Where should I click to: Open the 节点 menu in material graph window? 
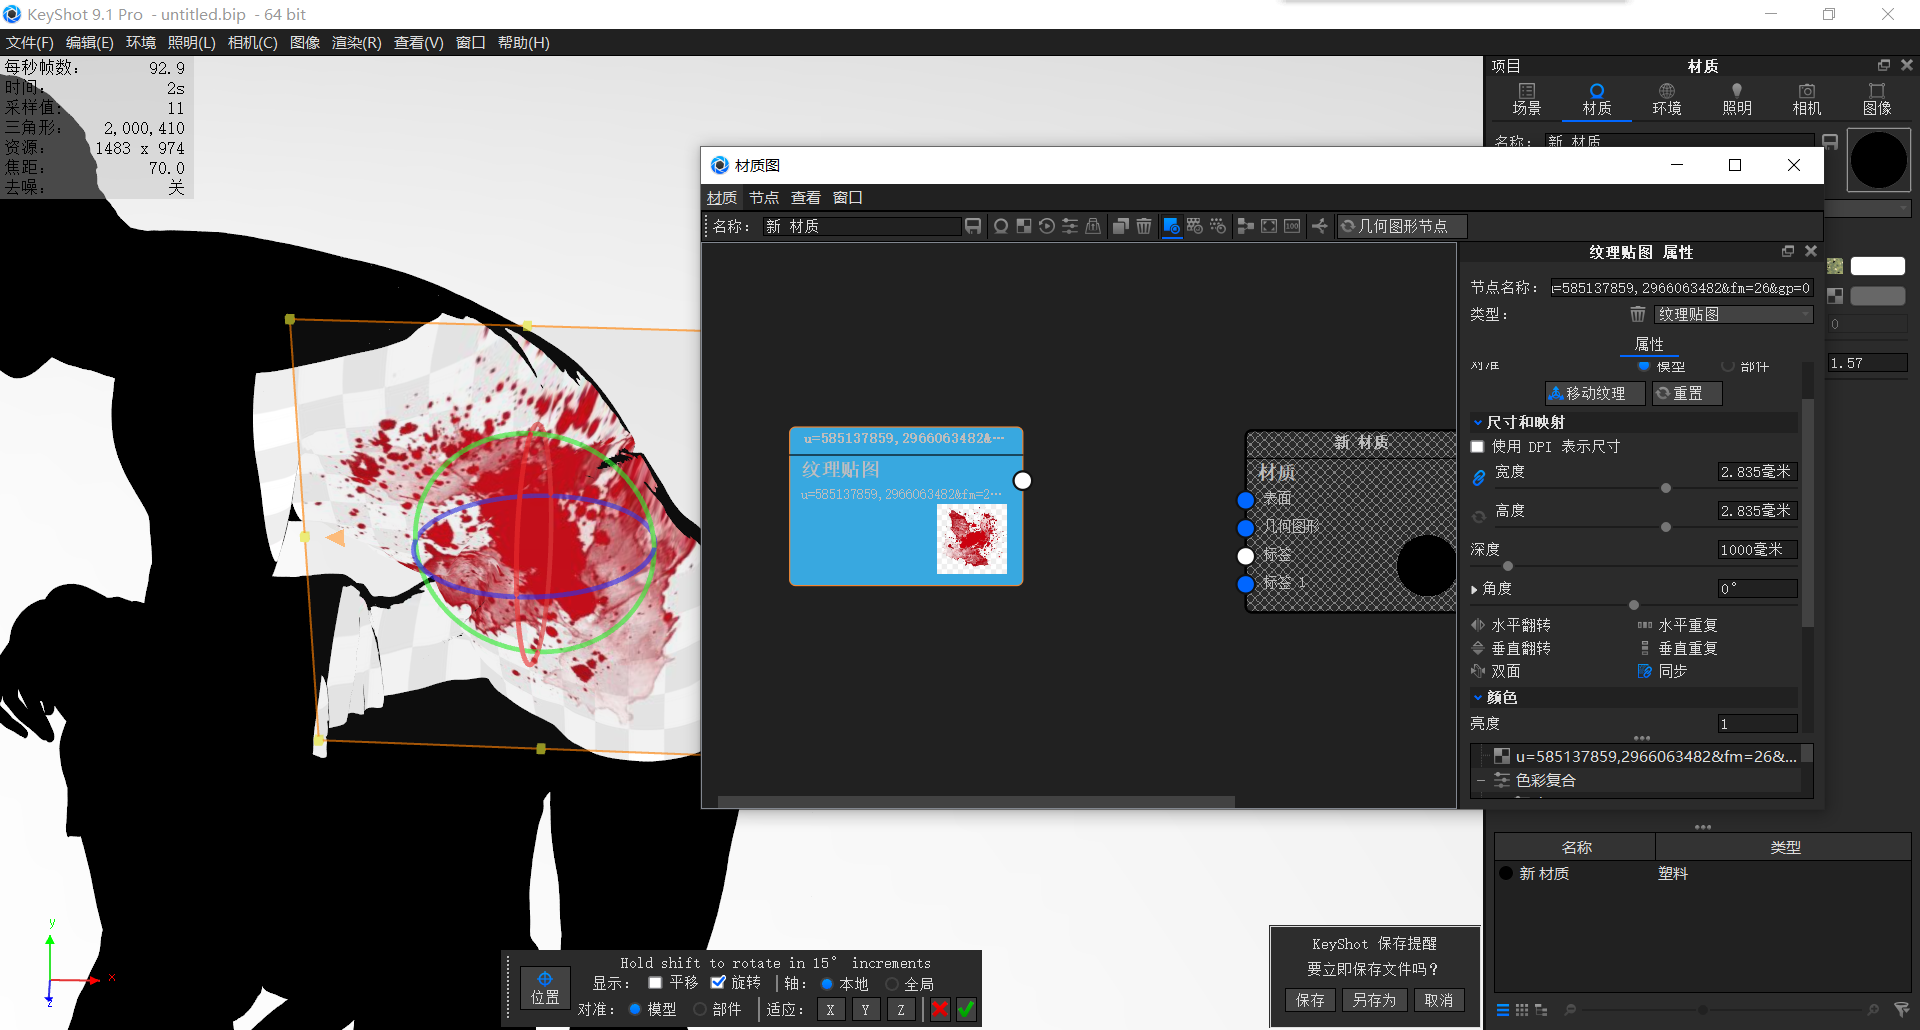(x=764, y=197)
